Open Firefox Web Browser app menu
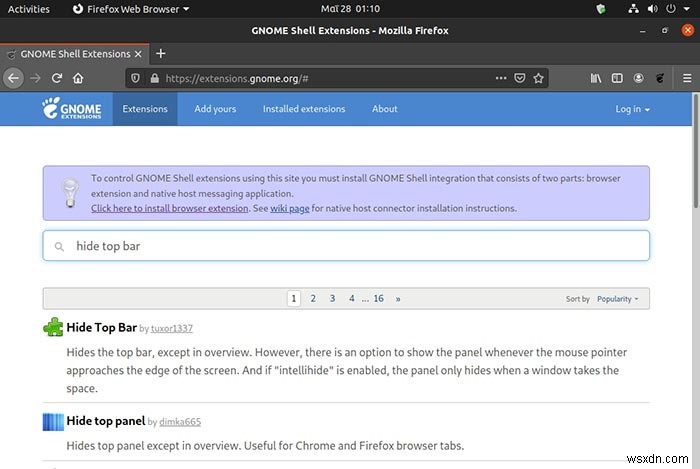 [x=131, y=9]
